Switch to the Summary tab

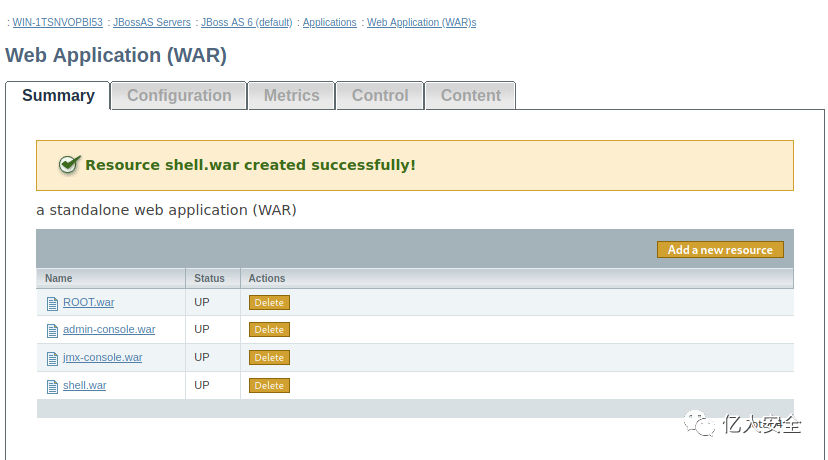tap(58, 96)
